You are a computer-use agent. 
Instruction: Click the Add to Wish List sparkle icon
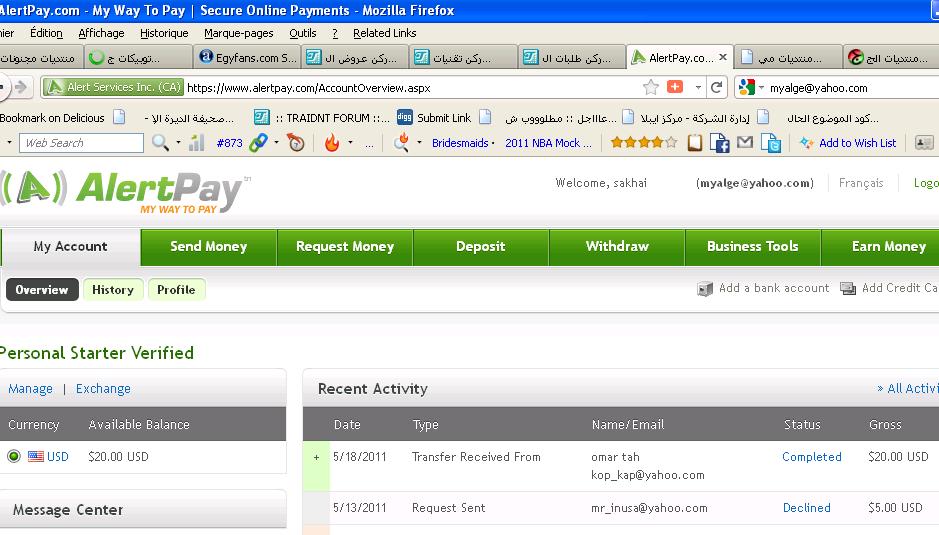pos(806,143)
